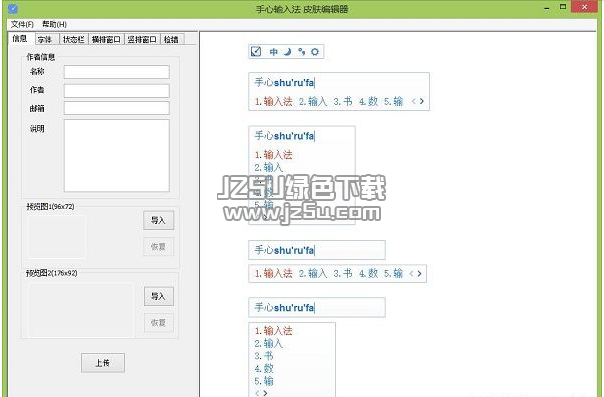Select 2.输入 in bottom vertical candidate list
Viewport: 604px width, 397px height.
[268, 343]
